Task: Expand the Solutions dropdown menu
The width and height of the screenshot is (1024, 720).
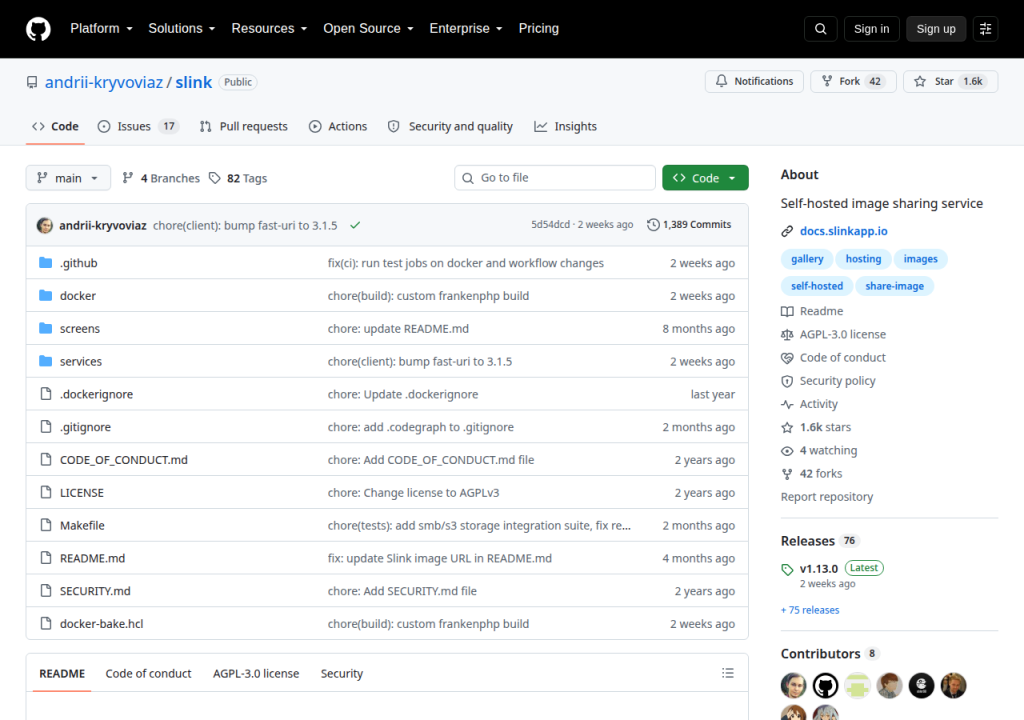Action: (182, 29)
